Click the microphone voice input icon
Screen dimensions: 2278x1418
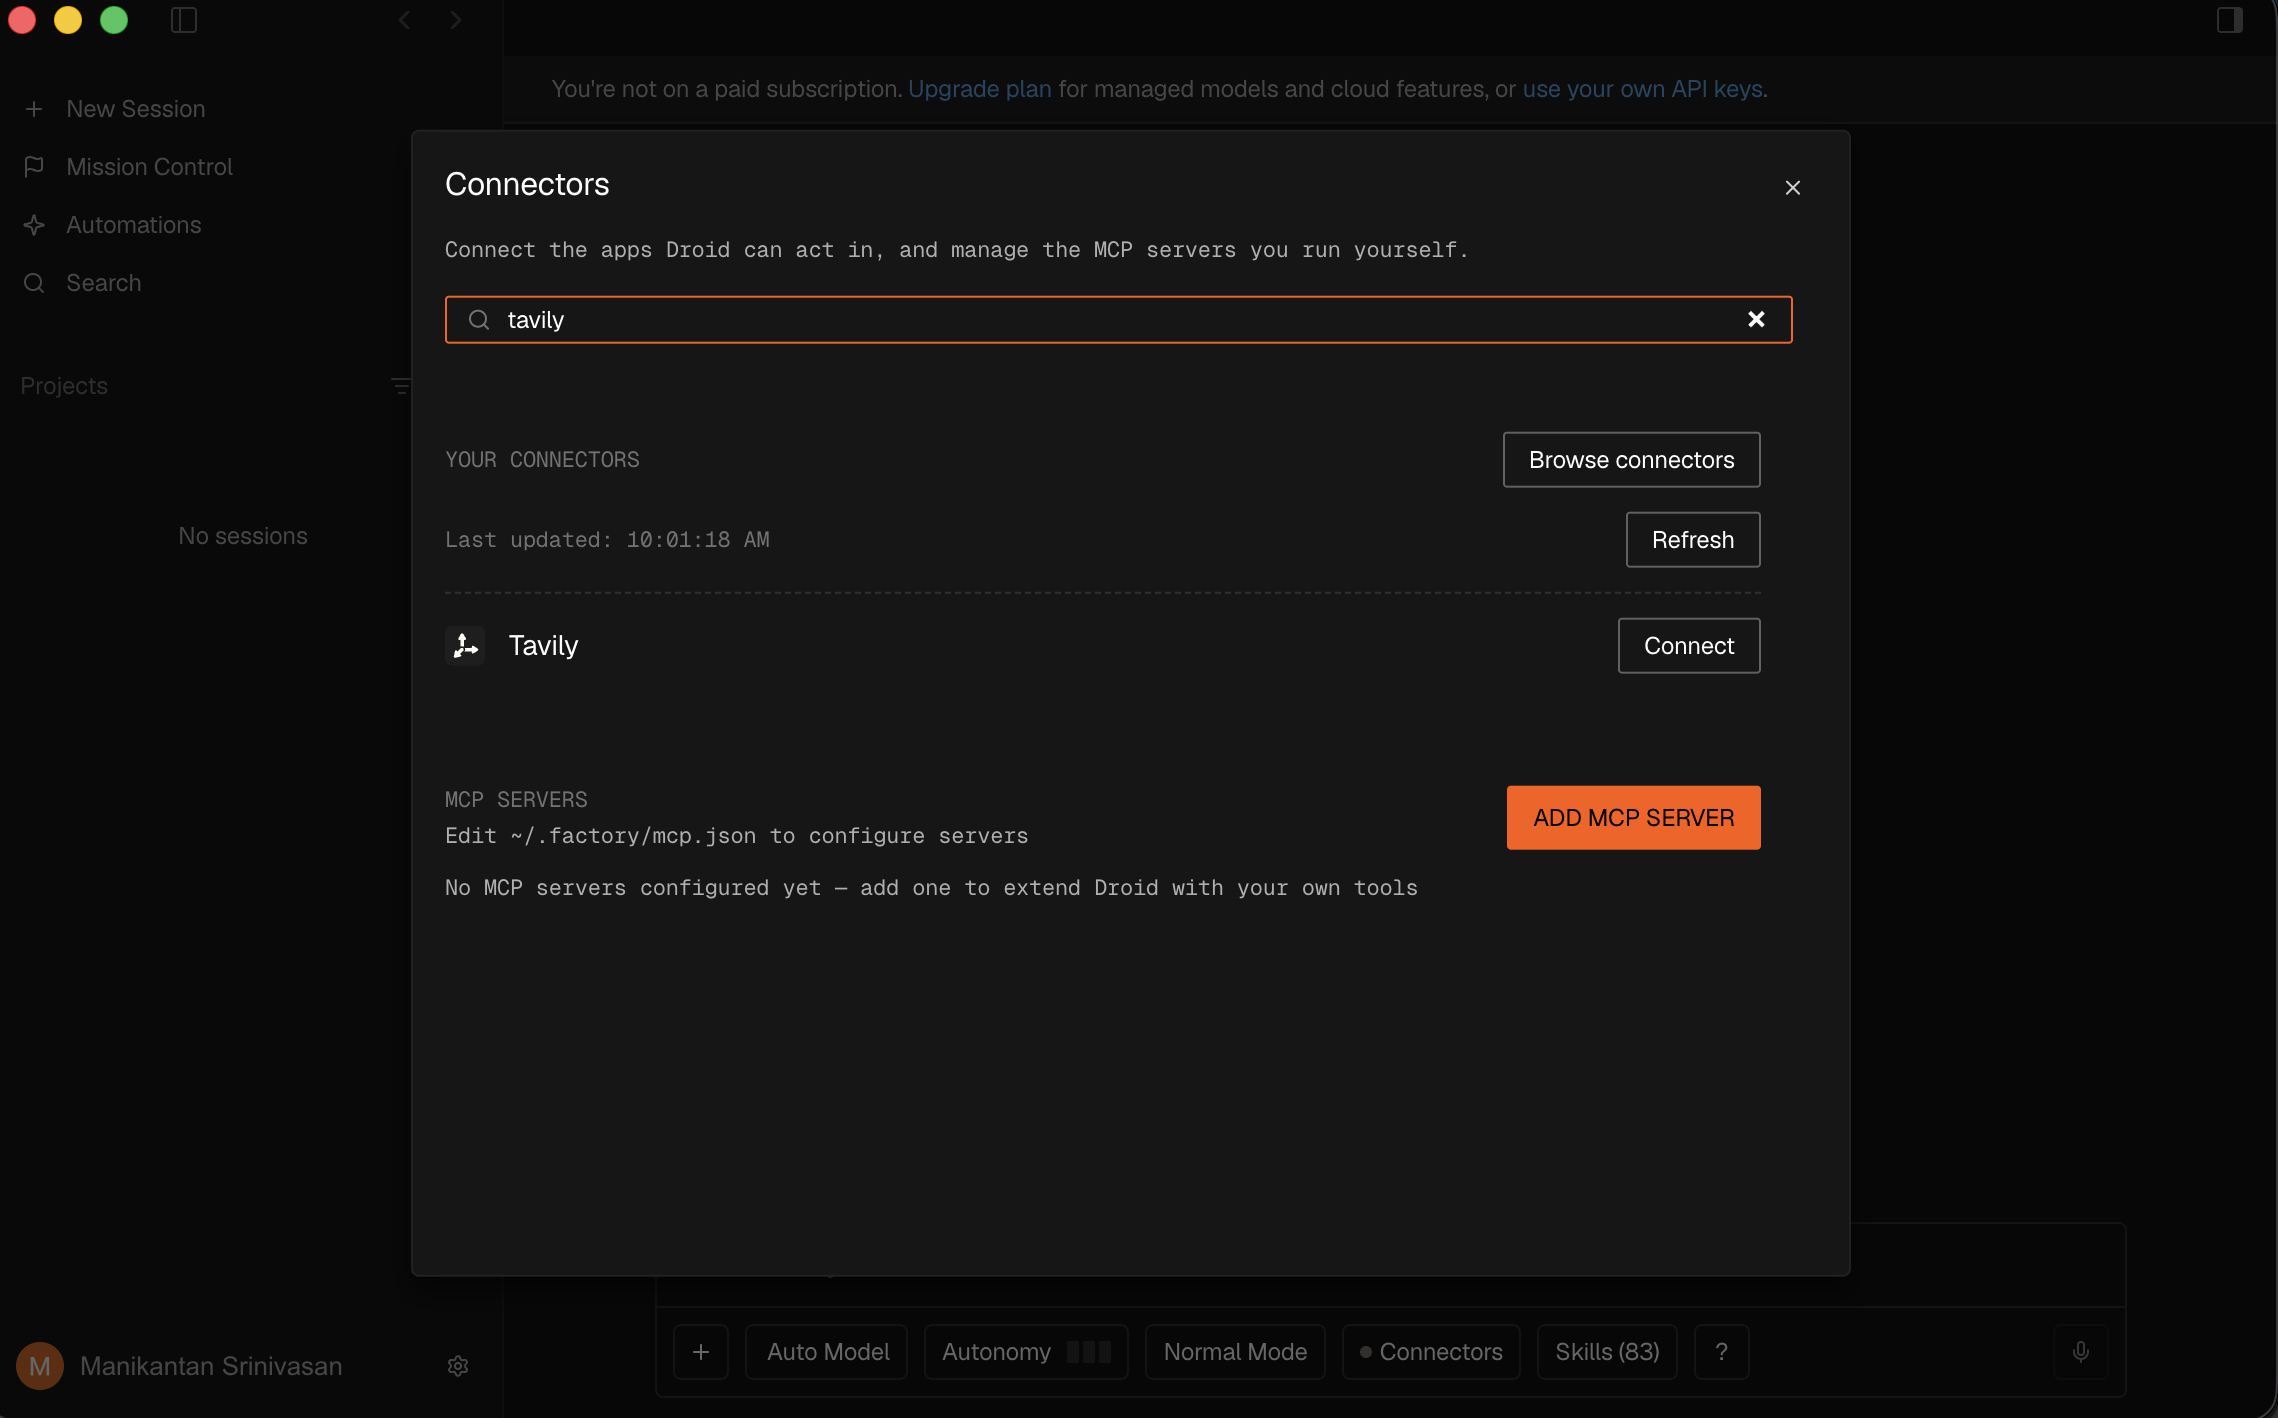(2081, 1352)
